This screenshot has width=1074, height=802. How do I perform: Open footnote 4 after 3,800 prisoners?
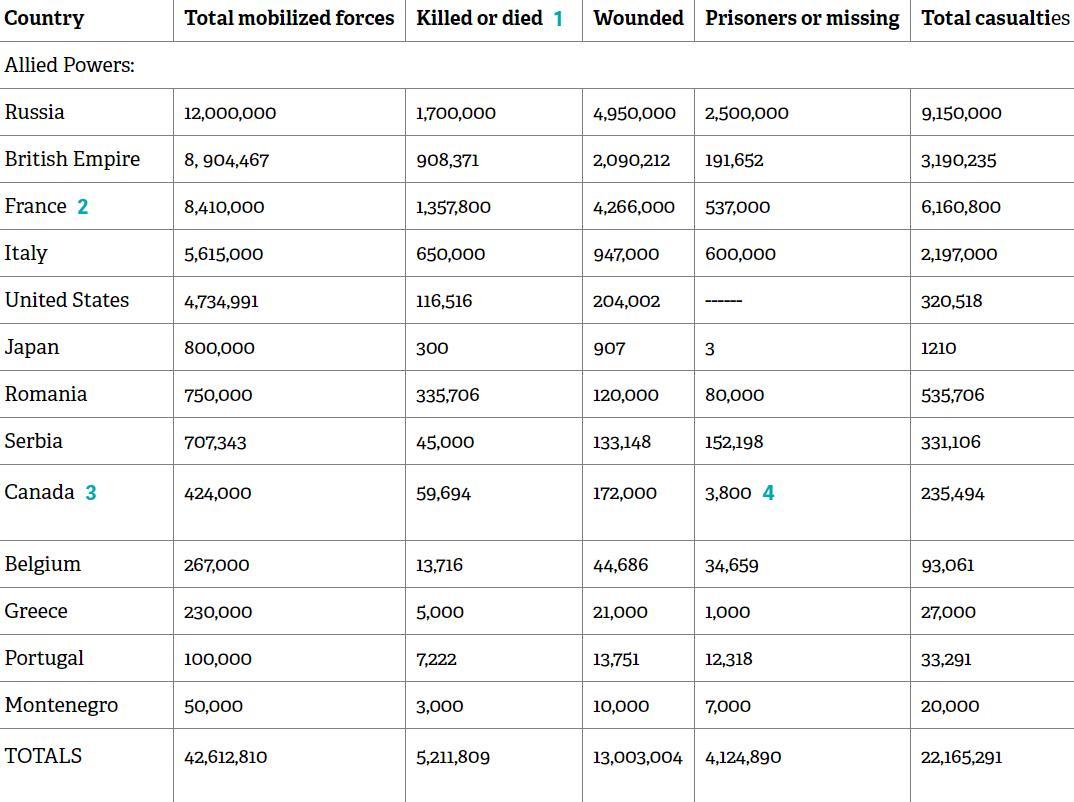769,492
